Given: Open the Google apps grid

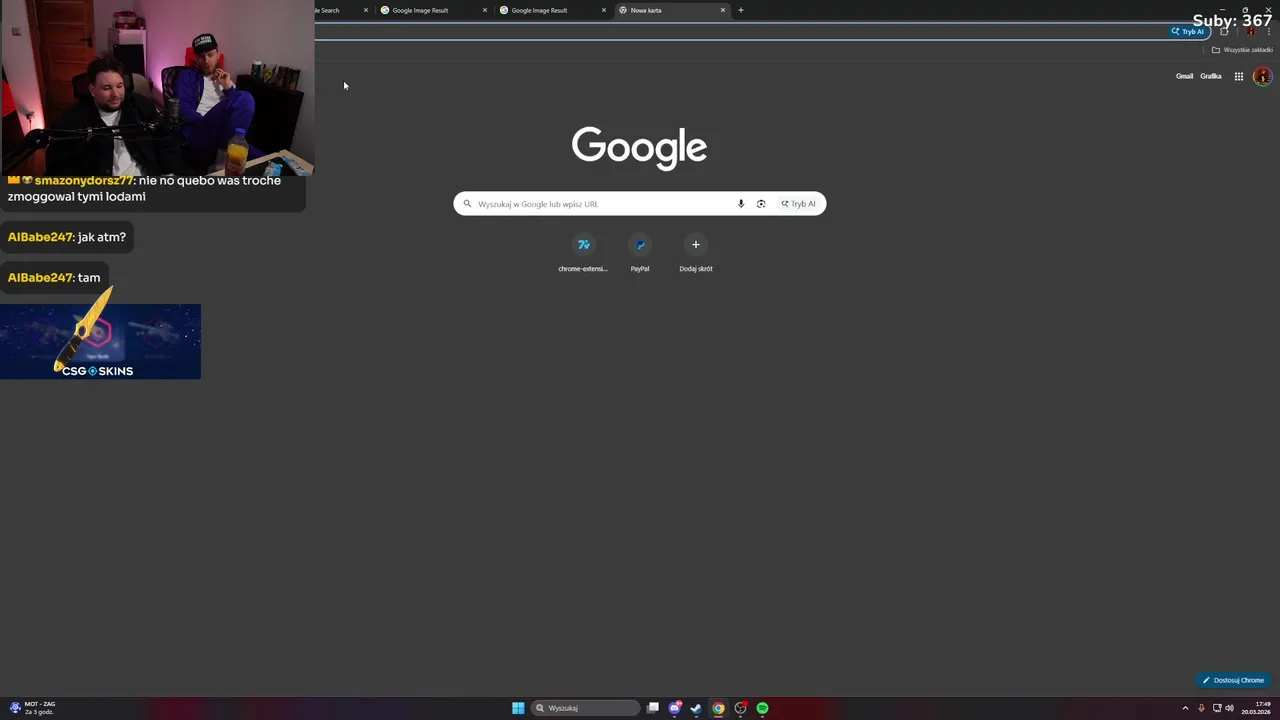Looking at the screenshot, I should click(1238, 76).
